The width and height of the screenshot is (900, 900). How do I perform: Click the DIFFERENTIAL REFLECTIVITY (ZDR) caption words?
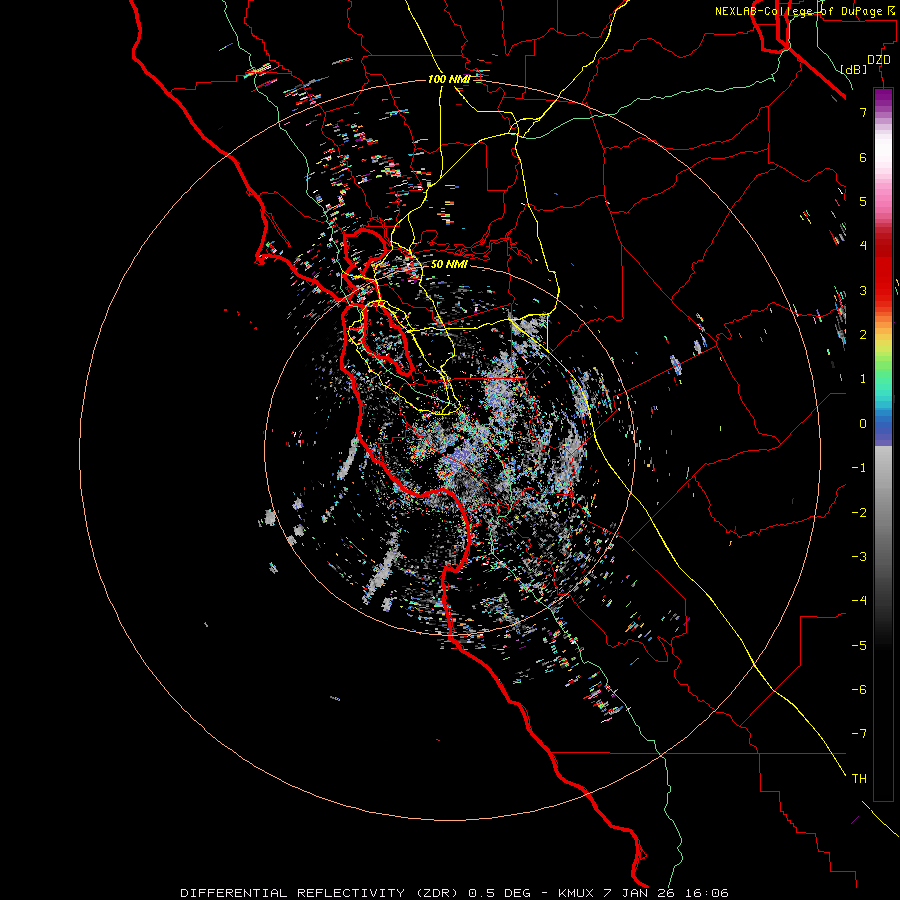tap(319, 893)
